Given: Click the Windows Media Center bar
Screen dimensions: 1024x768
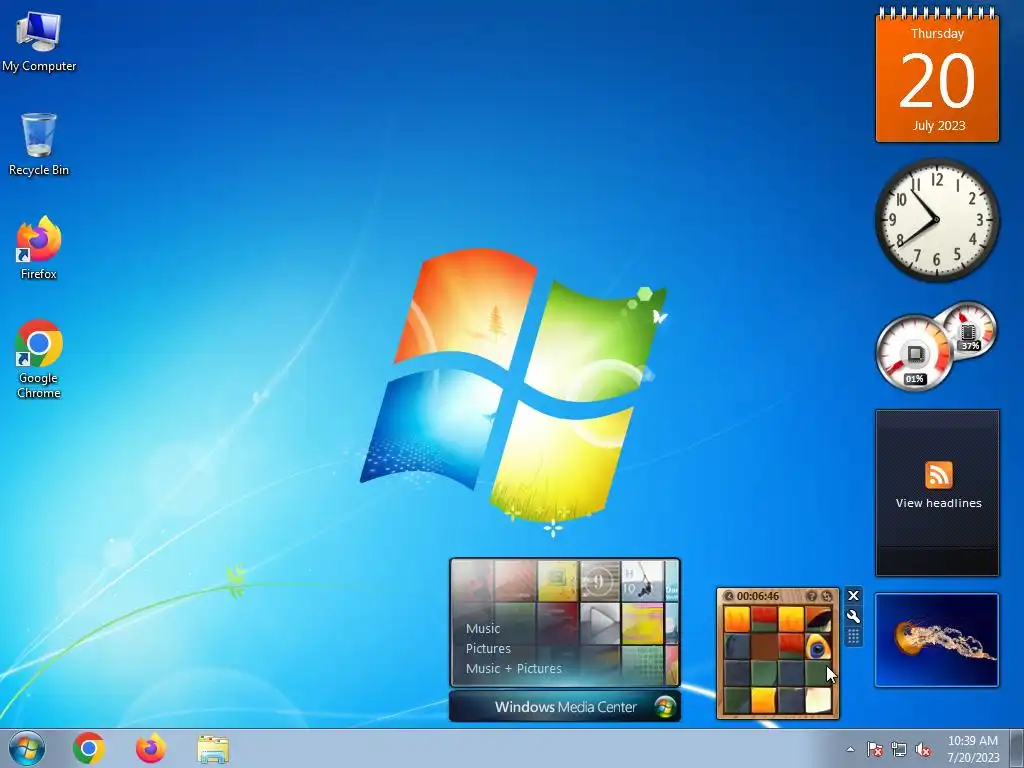Looking at the screenshot, I should [x=565, y=707].
